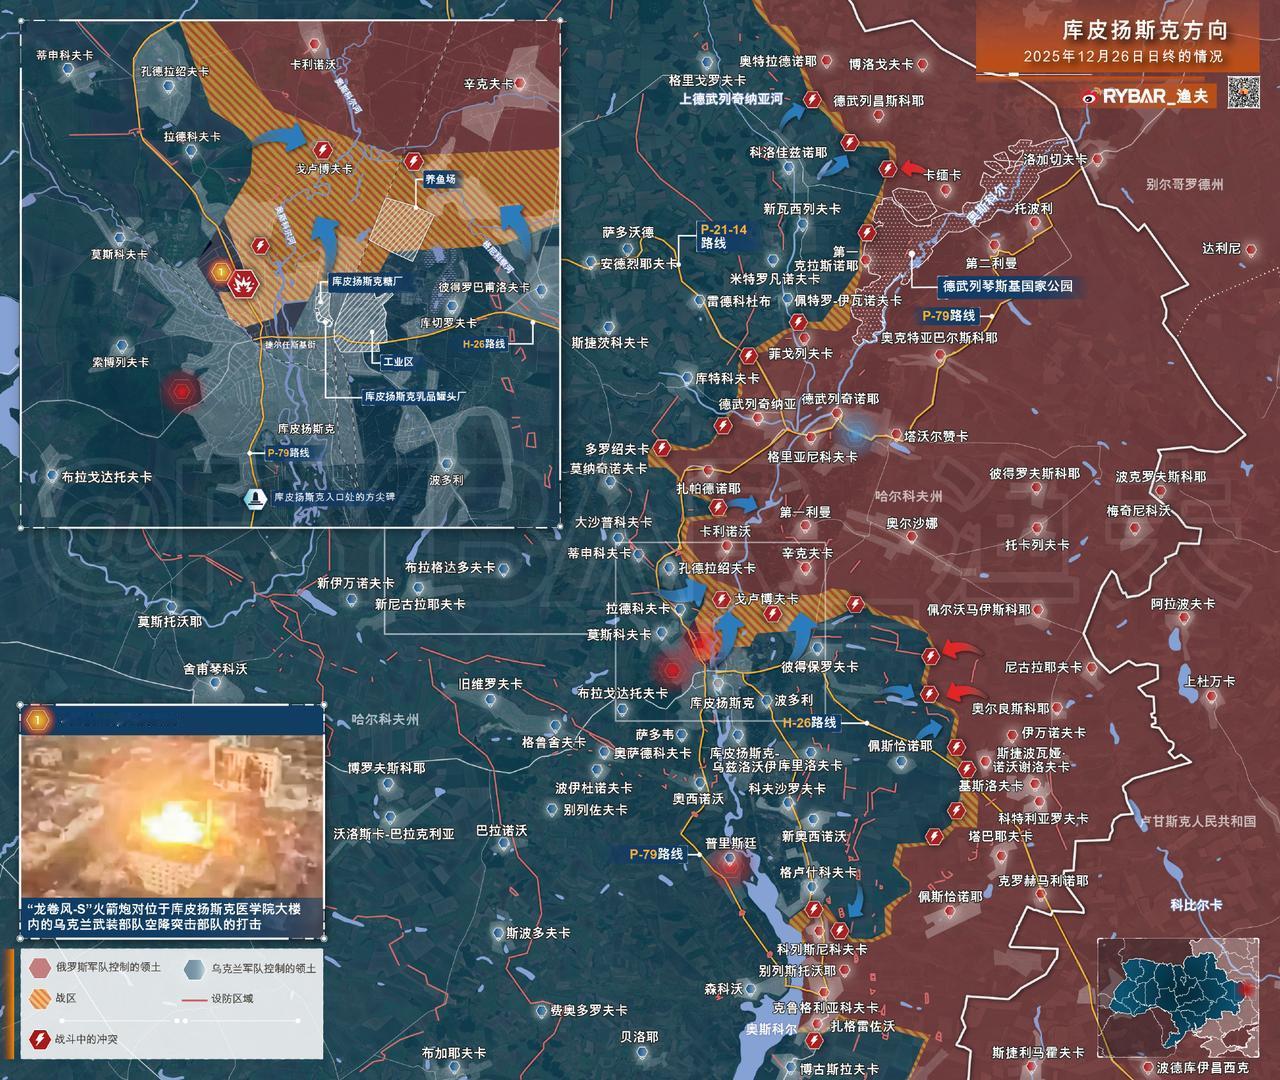Select the clash icon left of 菲戈列夫卡
The width and height of the screenshot is (1280, 1080).
[x=747, y=355]
